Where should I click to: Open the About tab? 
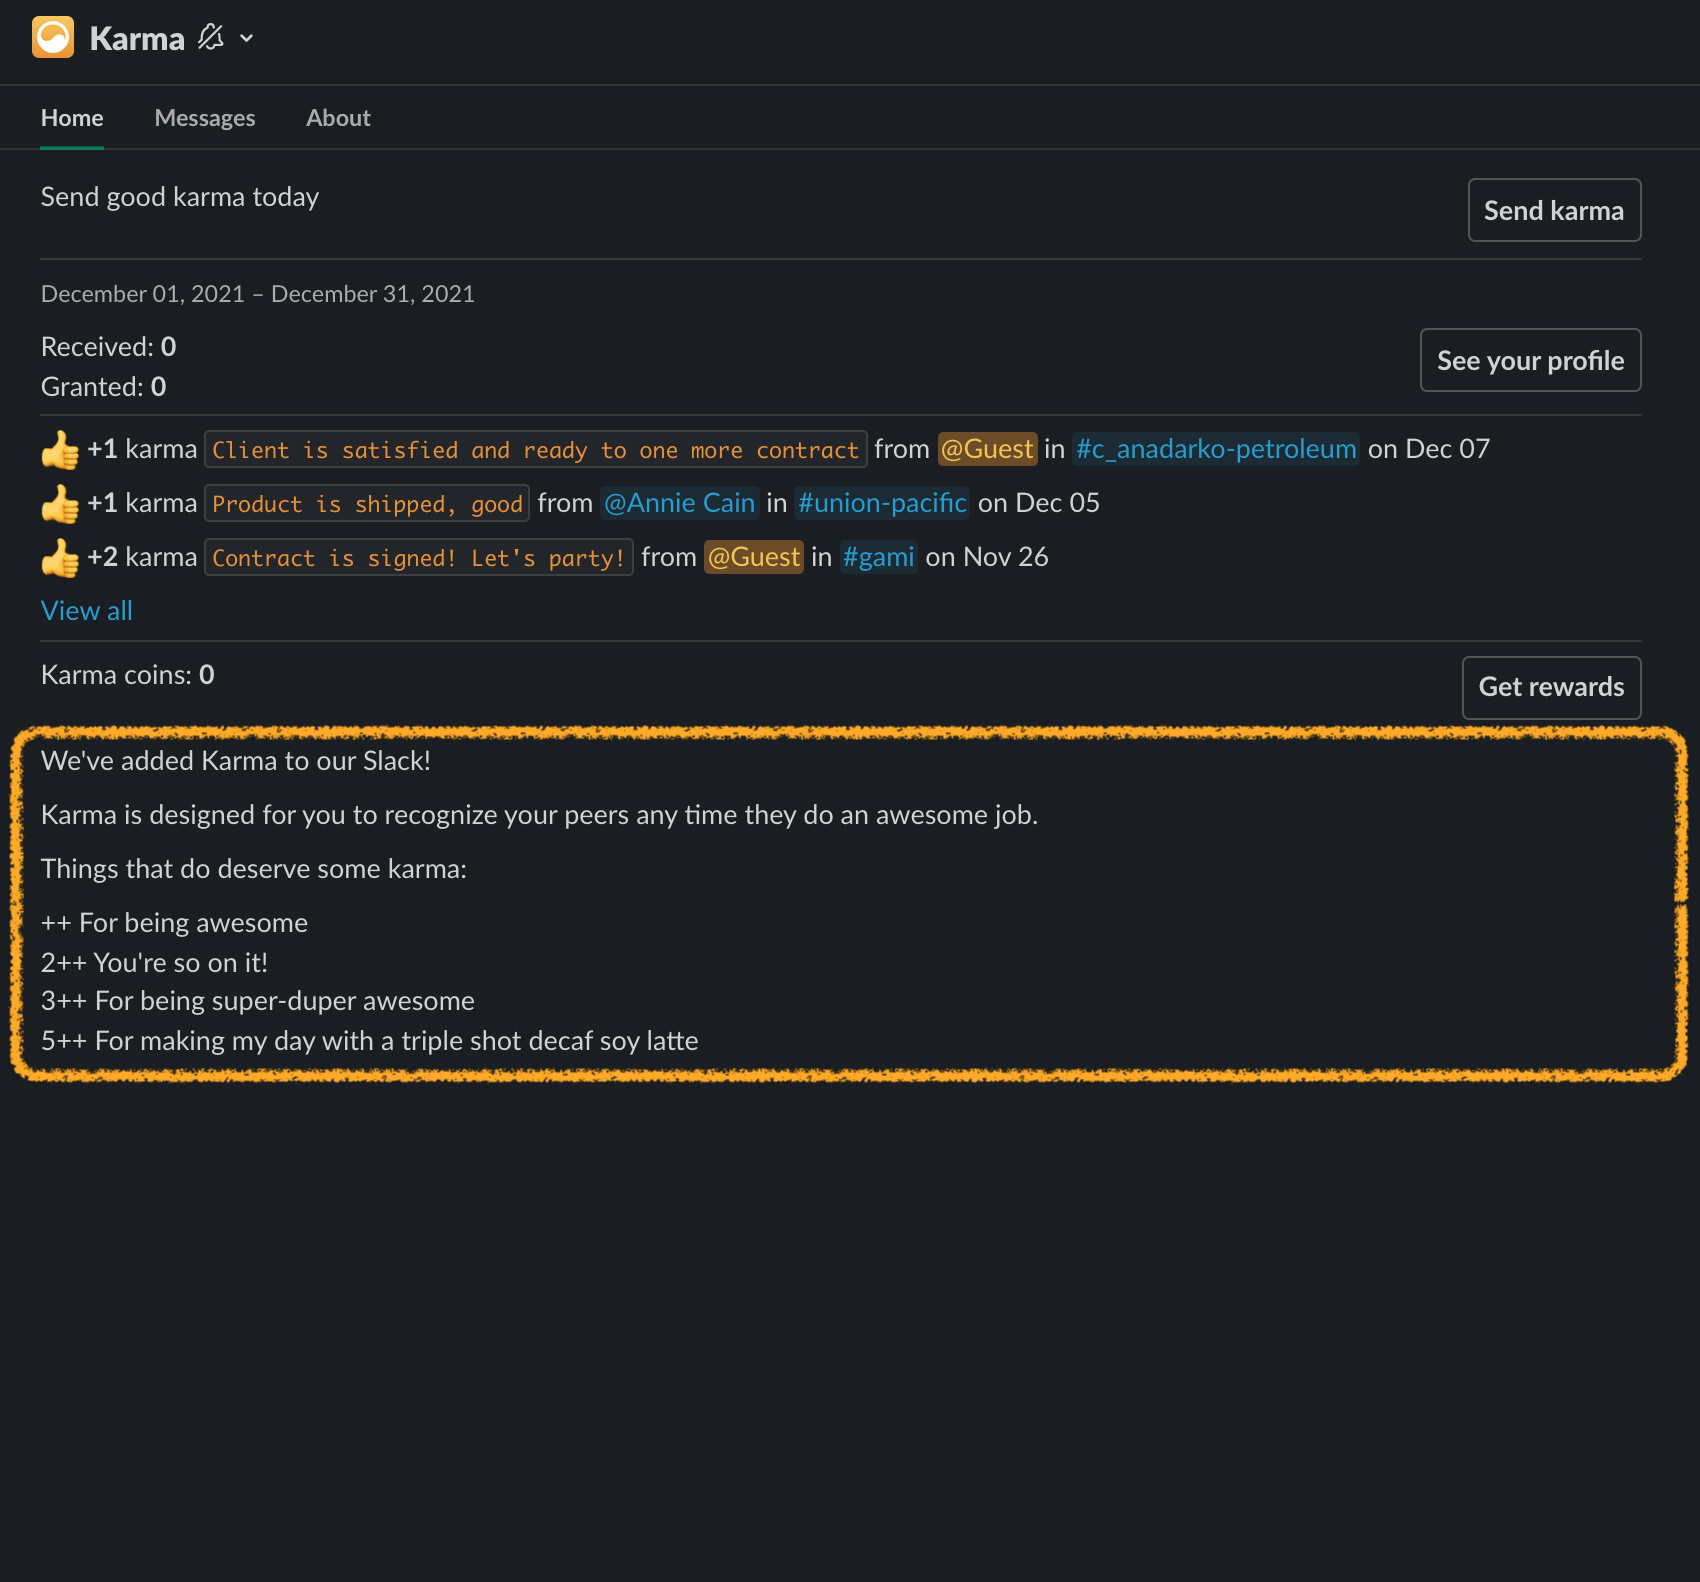pos(338,118)
